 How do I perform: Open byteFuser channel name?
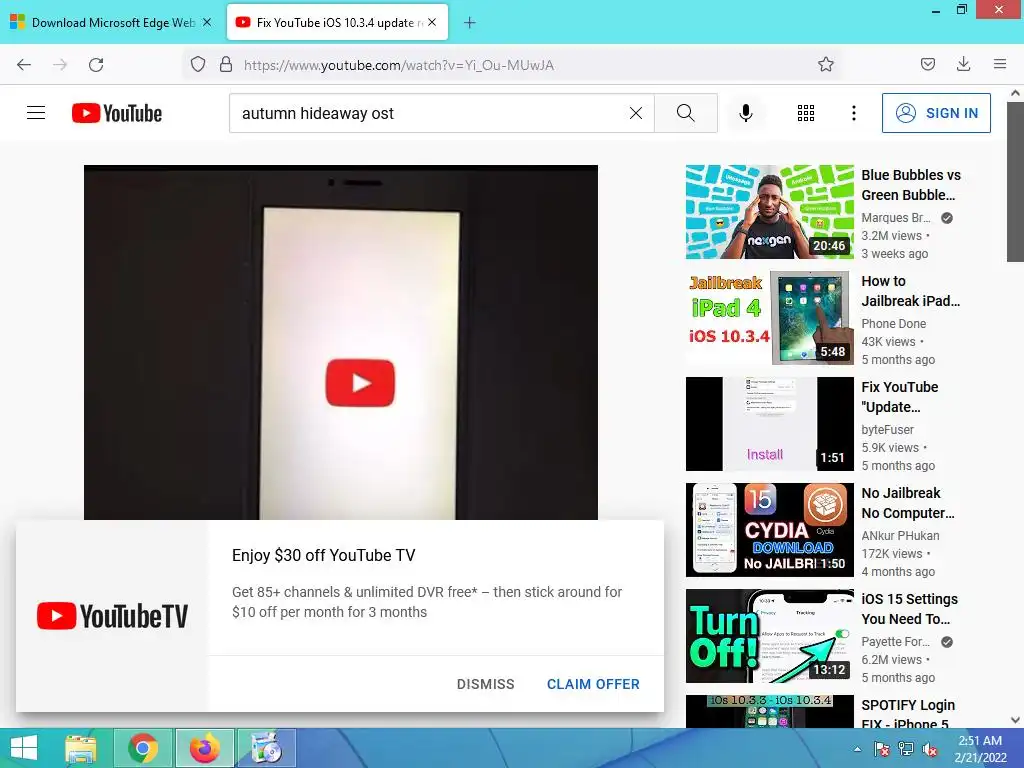tap(888, 430)
